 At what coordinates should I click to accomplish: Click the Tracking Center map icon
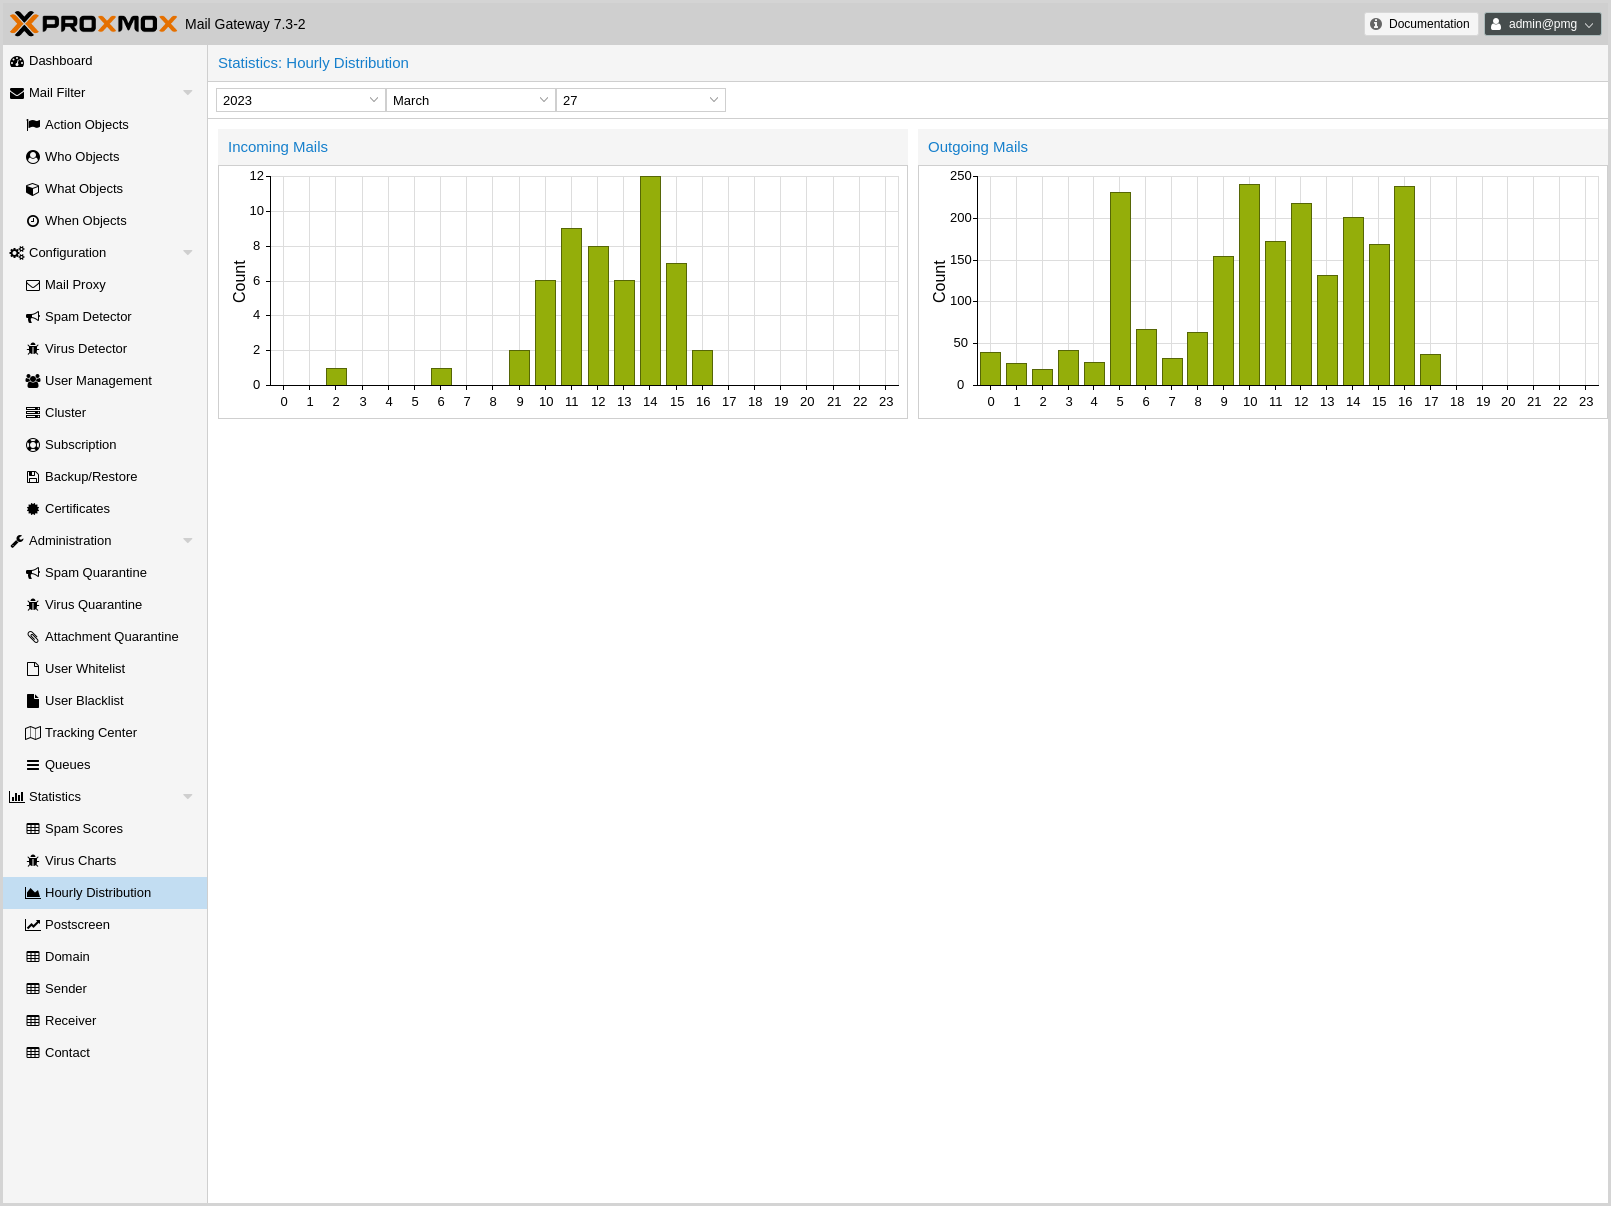[x=33, y=733]
